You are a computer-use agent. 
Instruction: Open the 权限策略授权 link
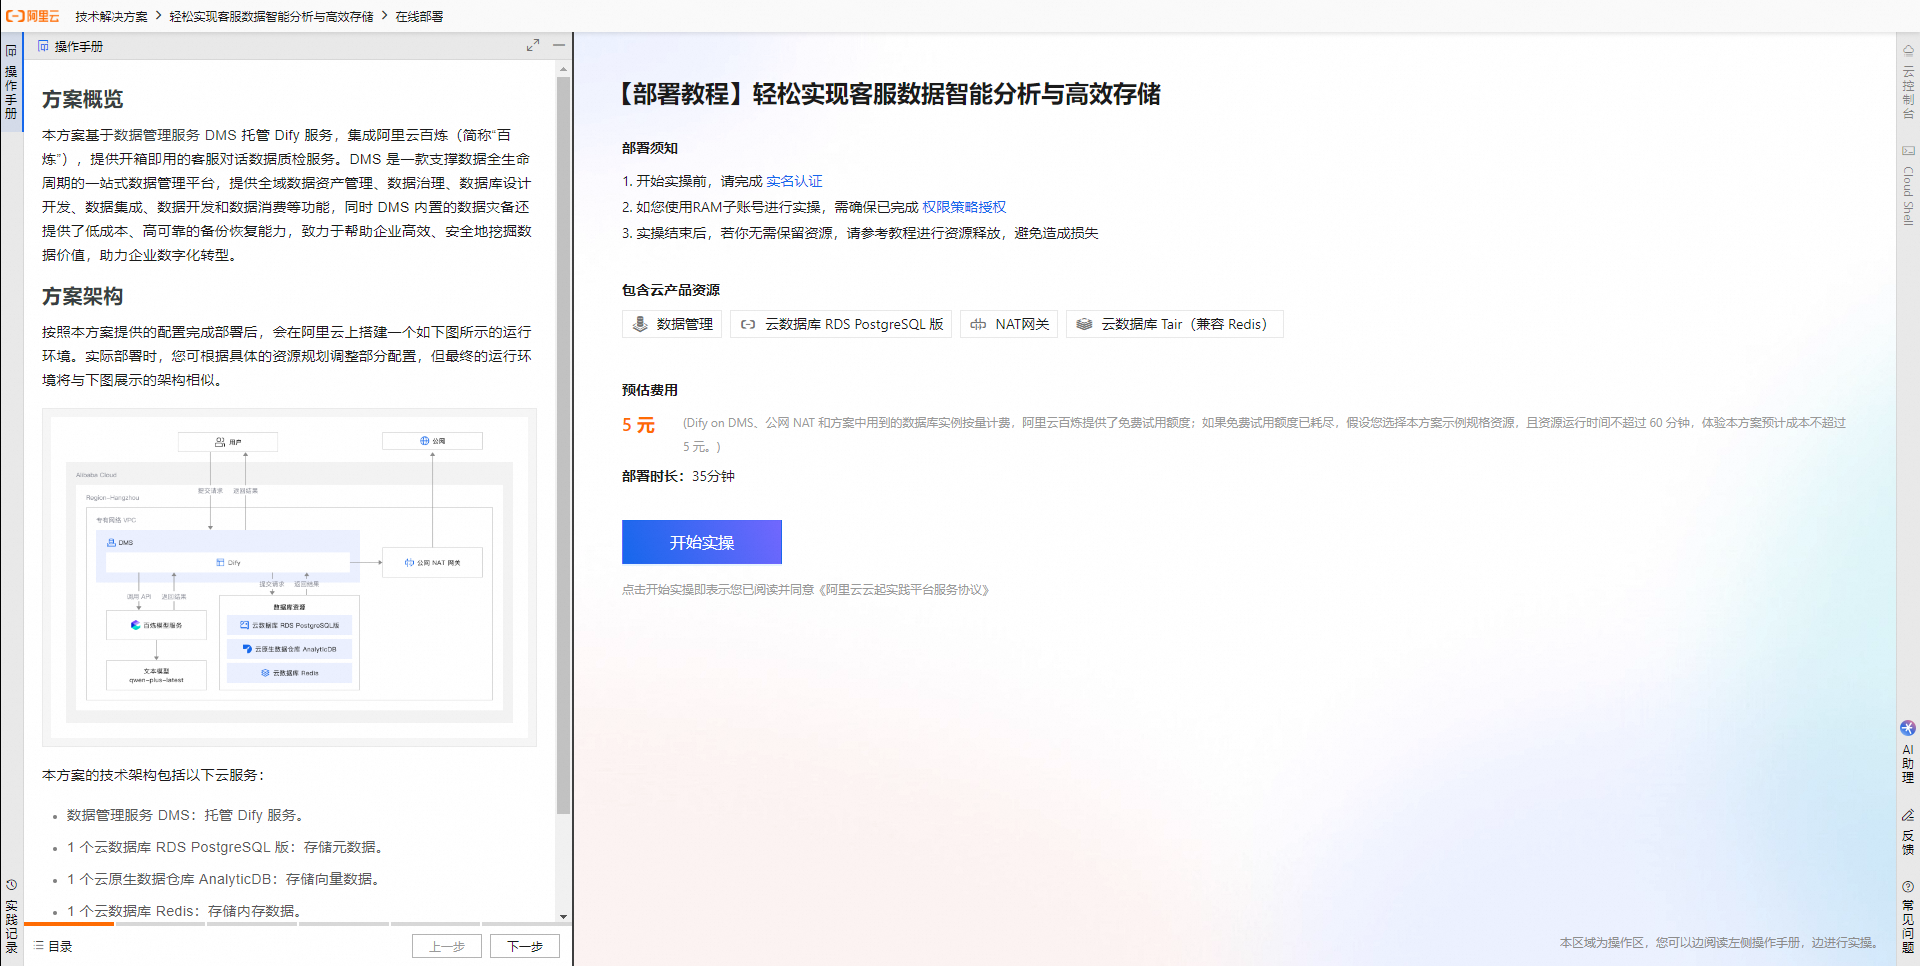coord(965,207)
